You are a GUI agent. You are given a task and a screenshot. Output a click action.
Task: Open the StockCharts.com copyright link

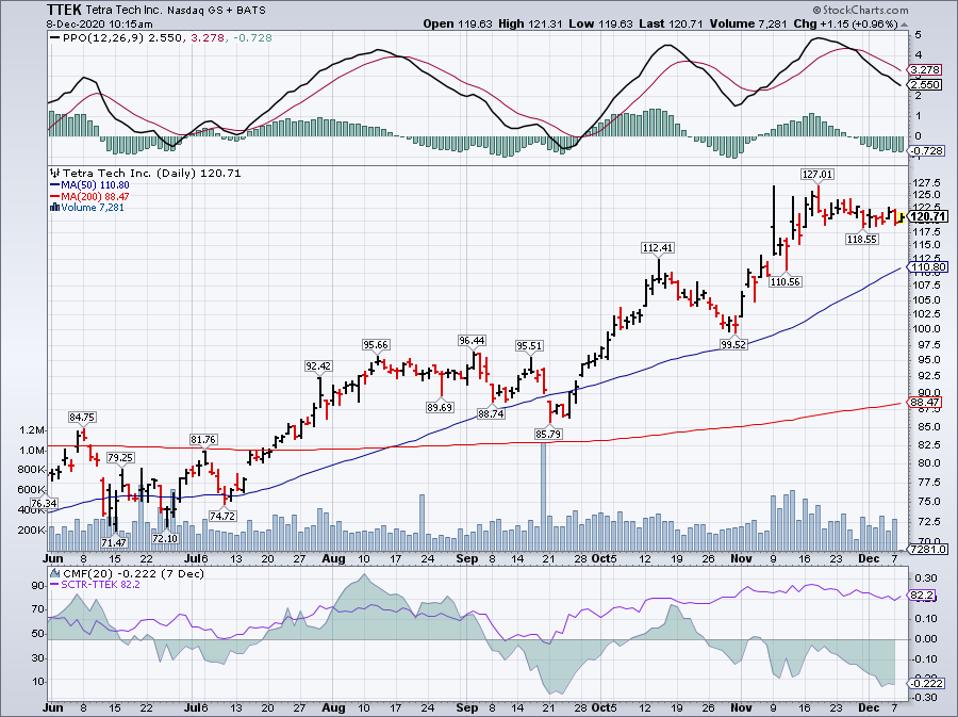click(860, 10)
